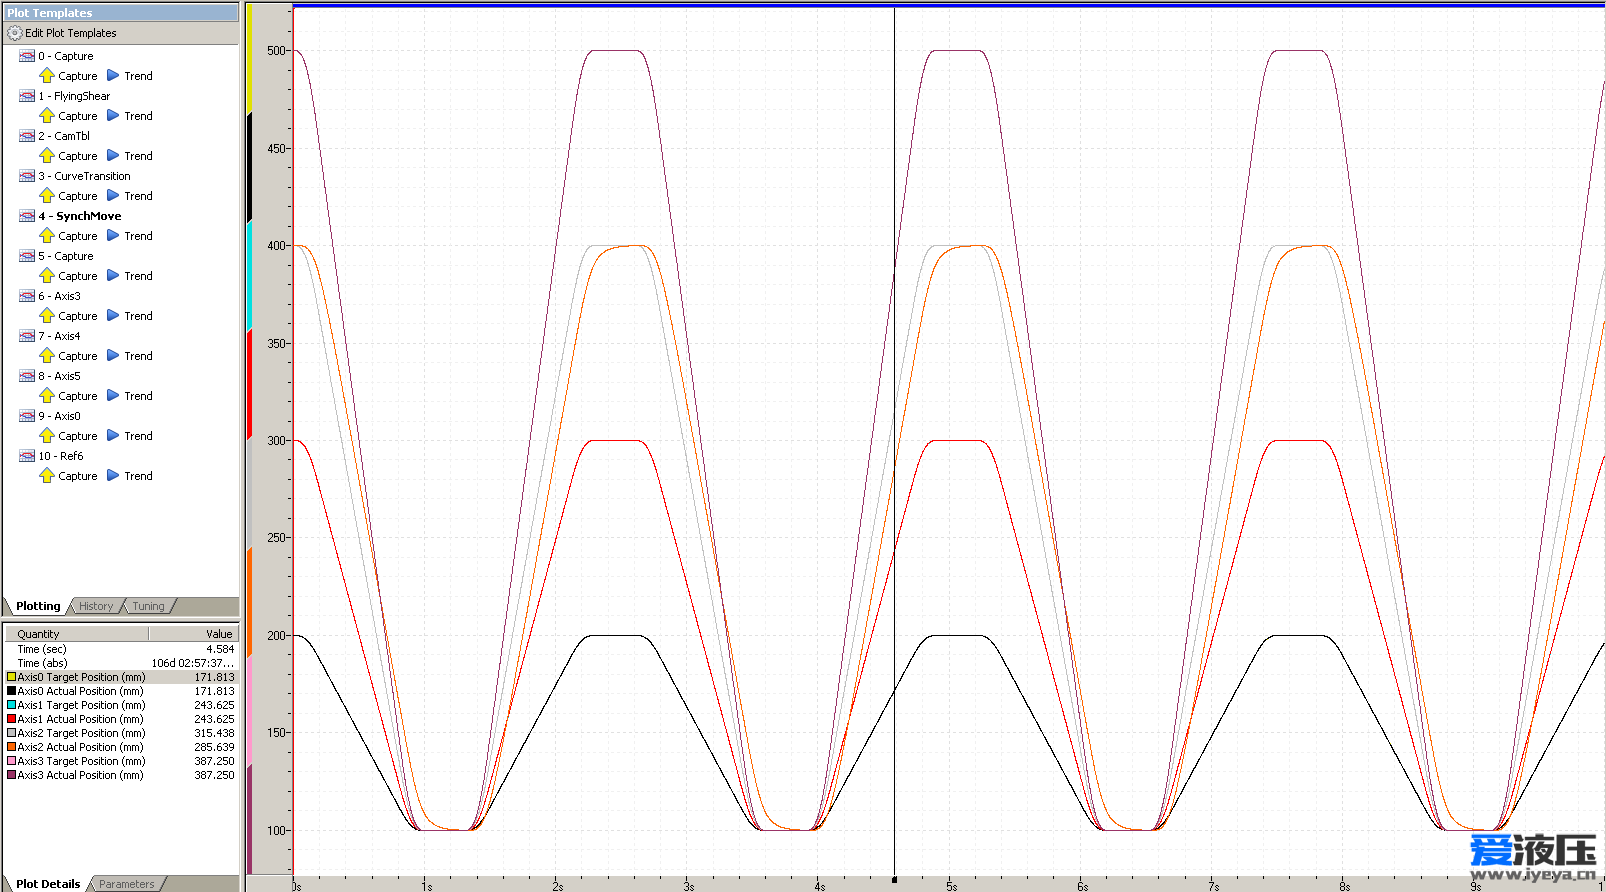Viewport: 1606px width, 892px height.
Task: Click yellow Axis0 Target Position swatch
Action: (12, 677)
